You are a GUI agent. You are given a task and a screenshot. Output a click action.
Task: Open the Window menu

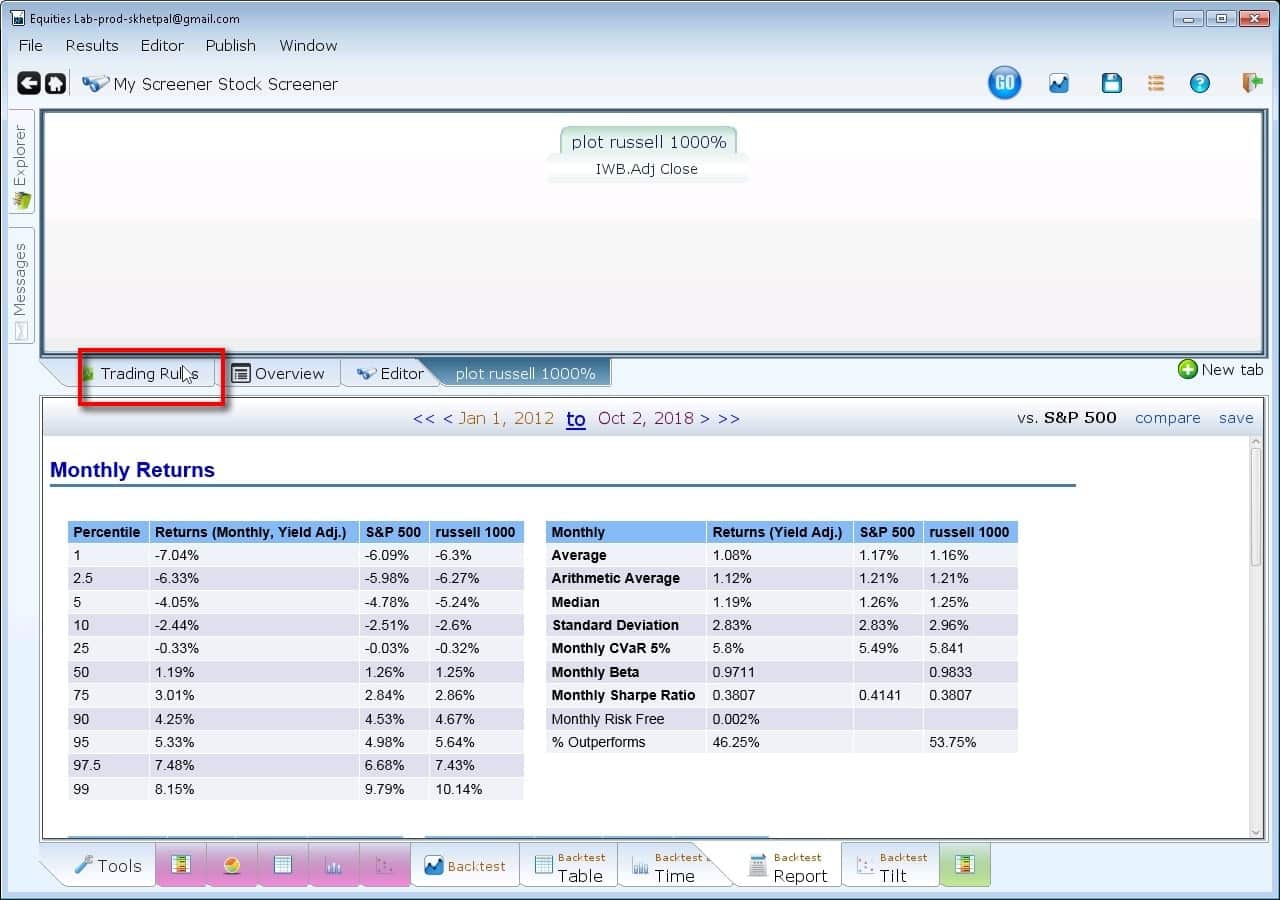pyautogui.click(x=308, y=45)
